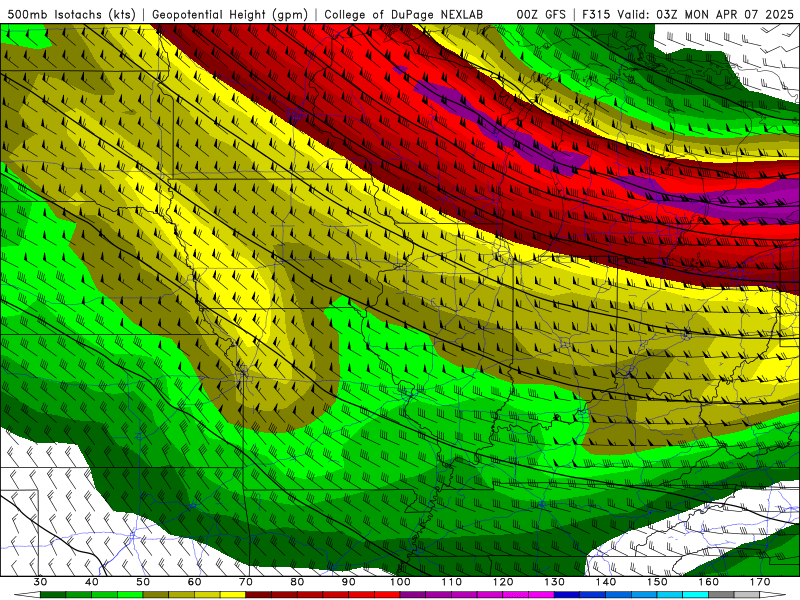Click the gray colorbar swatch at 160
This screenshot has height=600, width=800.
pos(721,595)
